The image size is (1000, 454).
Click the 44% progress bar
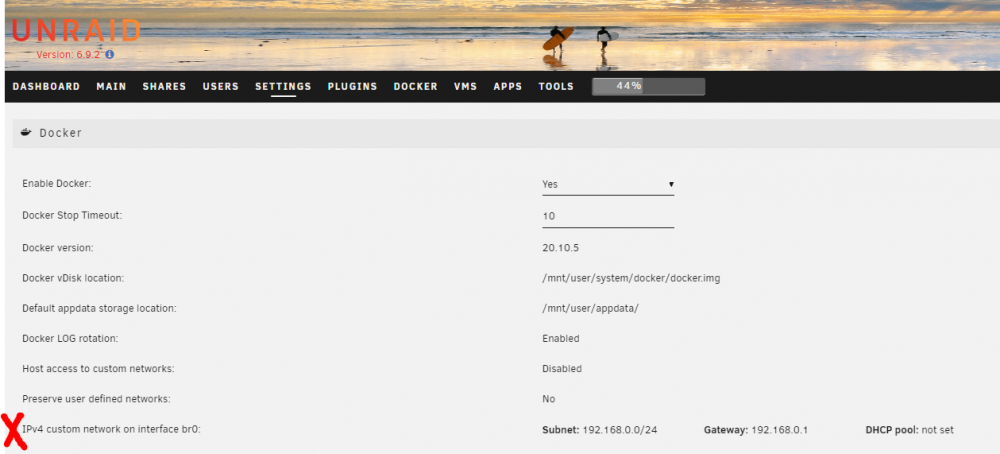tap(649, 87)
